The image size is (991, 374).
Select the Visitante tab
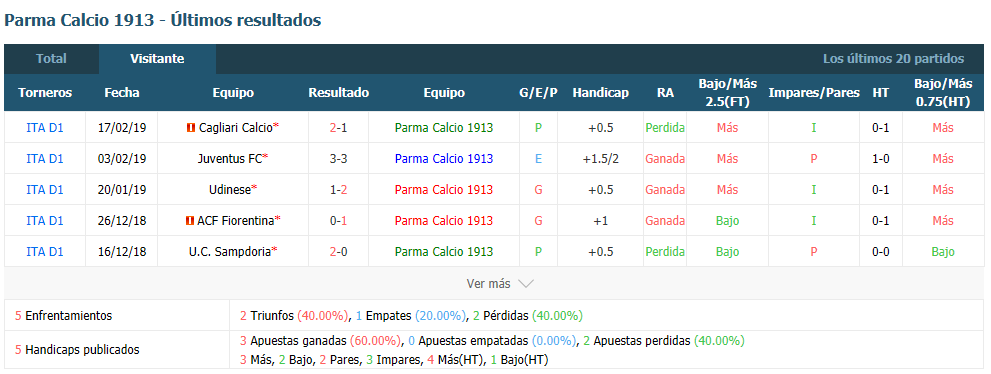(x=157, y=59)
